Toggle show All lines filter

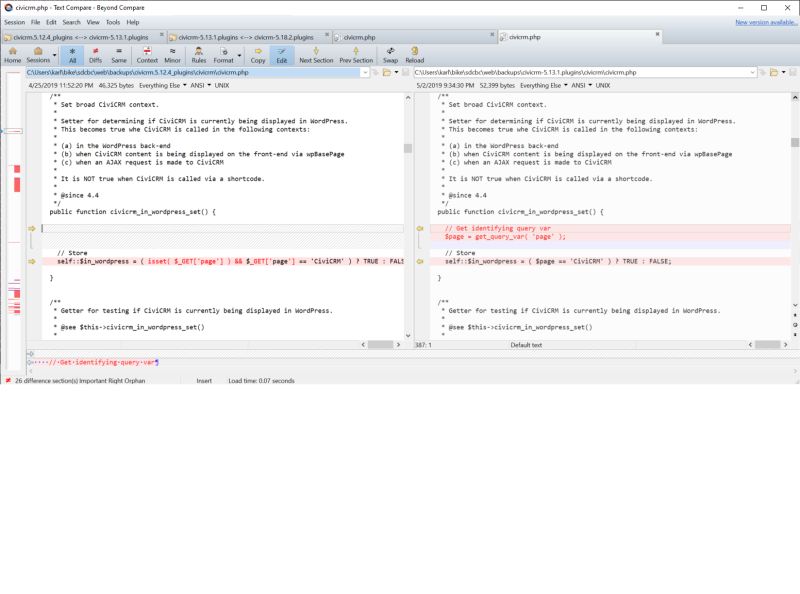point(72,55)
